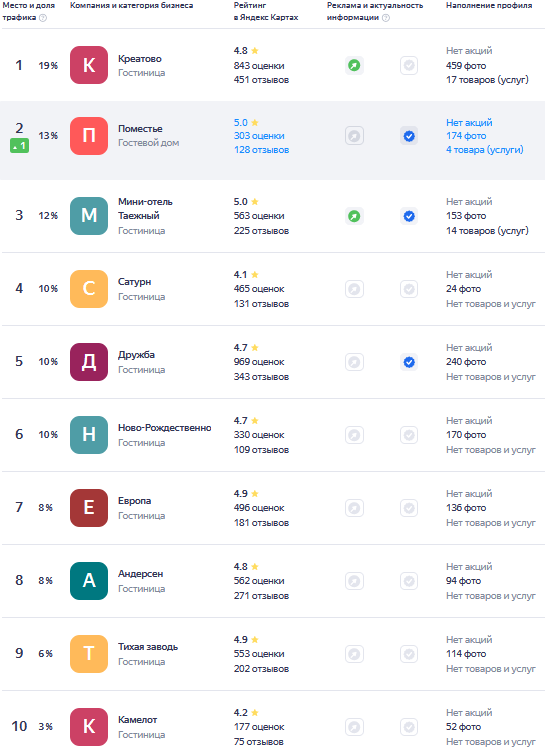
Task: Open Поместье 174 фото link
Action: (x=466, y=136)
